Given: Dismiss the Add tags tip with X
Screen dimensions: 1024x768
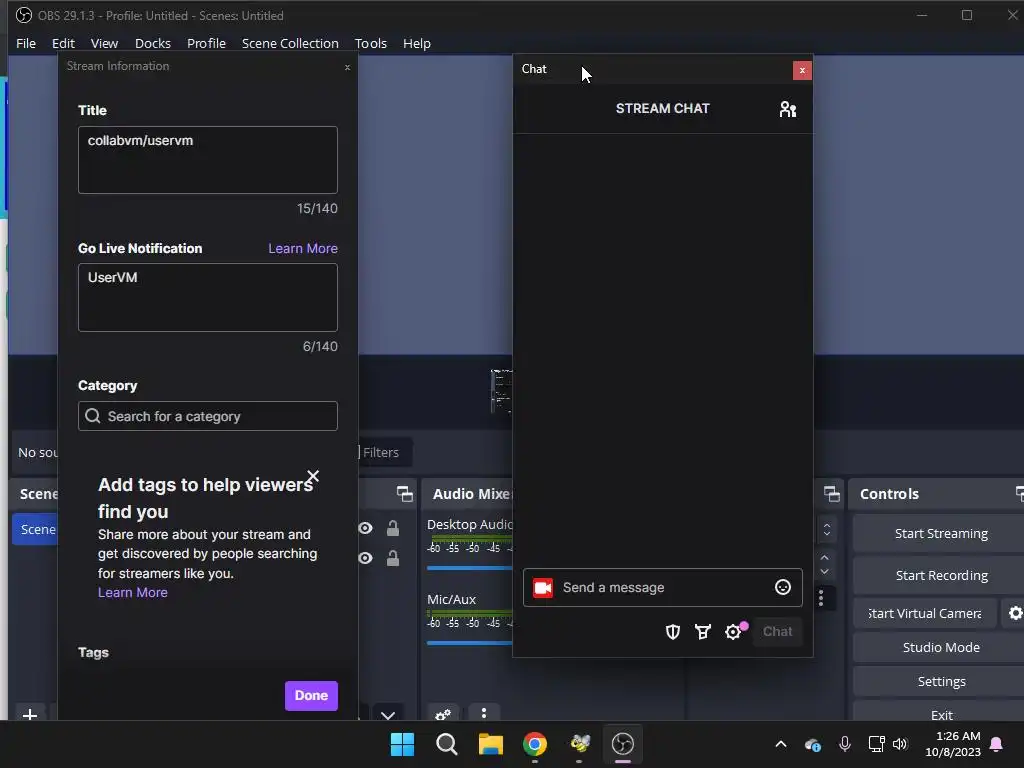Looking at the screenshot, I should [313, 476].
